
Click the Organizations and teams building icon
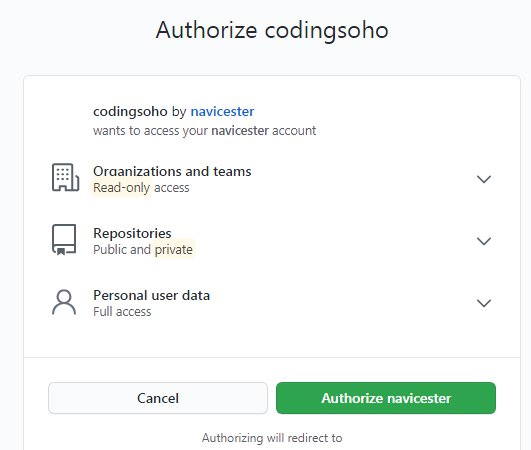click(x=65, y=177)
